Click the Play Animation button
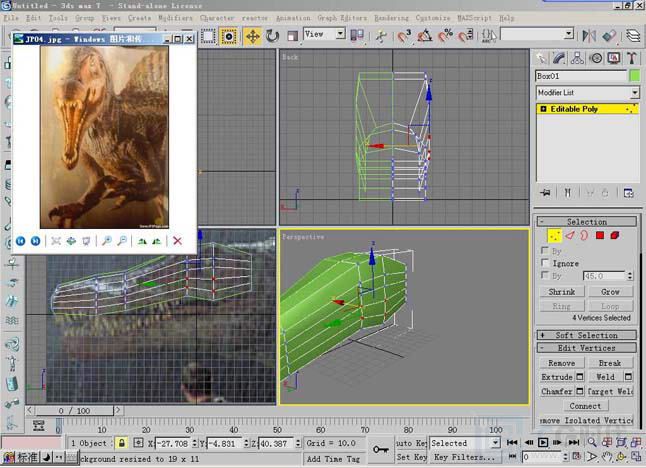The height and width of the screenshot is (468, 646). 543,442
